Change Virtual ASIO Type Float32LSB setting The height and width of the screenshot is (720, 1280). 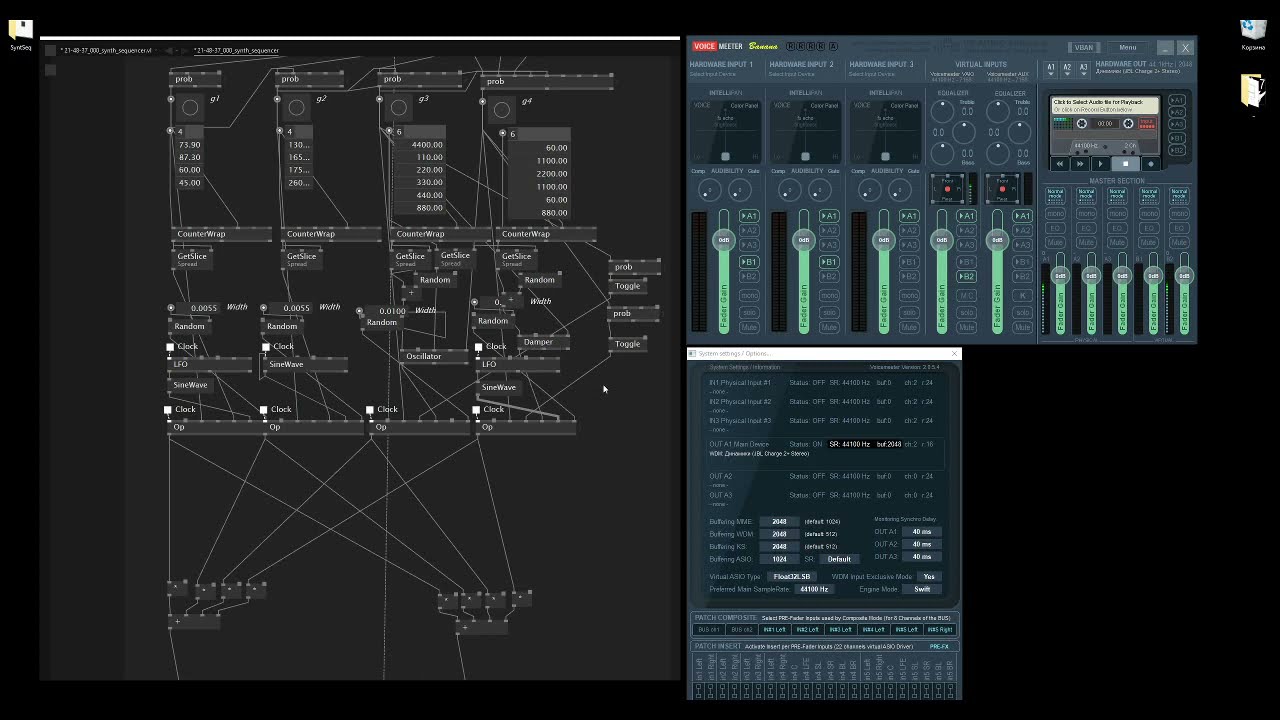coord(792,577)
